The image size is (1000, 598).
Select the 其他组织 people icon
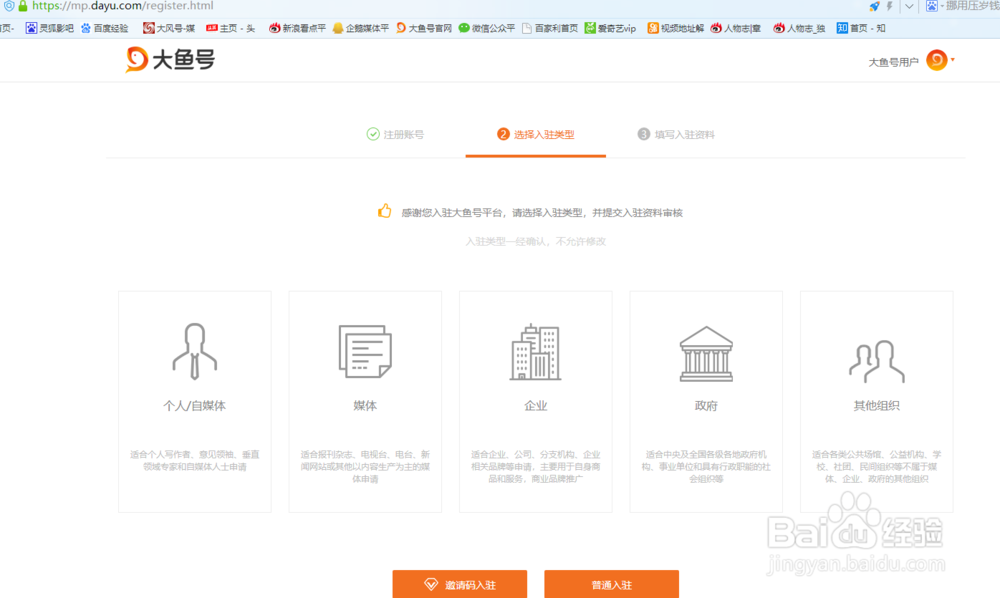876,361
